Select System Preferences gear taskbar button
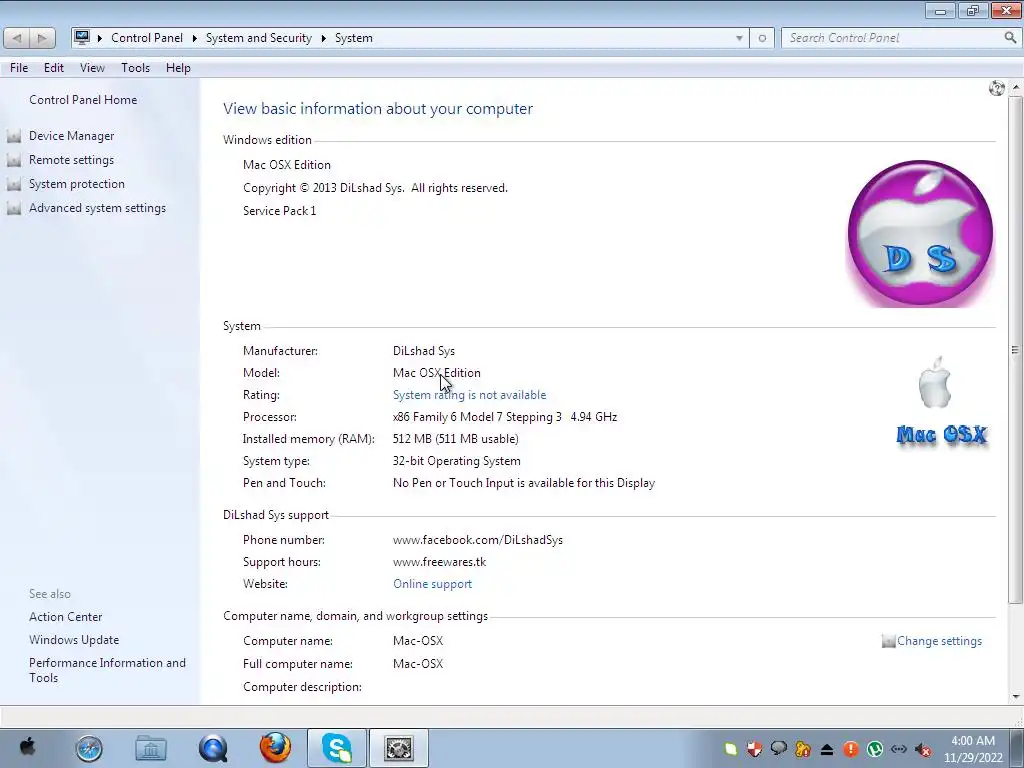Screen dimensions: 1024x768 click(399, 748)
